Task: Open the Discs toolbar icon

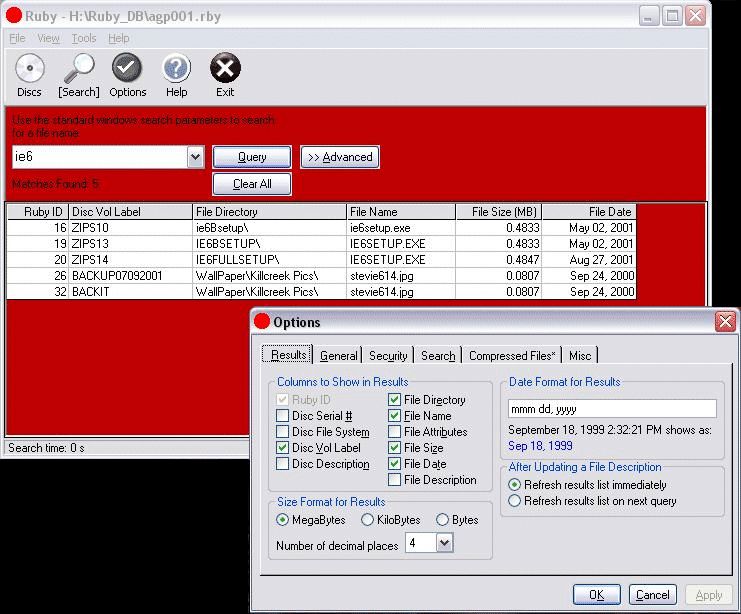Action: (x=29, y=69)
